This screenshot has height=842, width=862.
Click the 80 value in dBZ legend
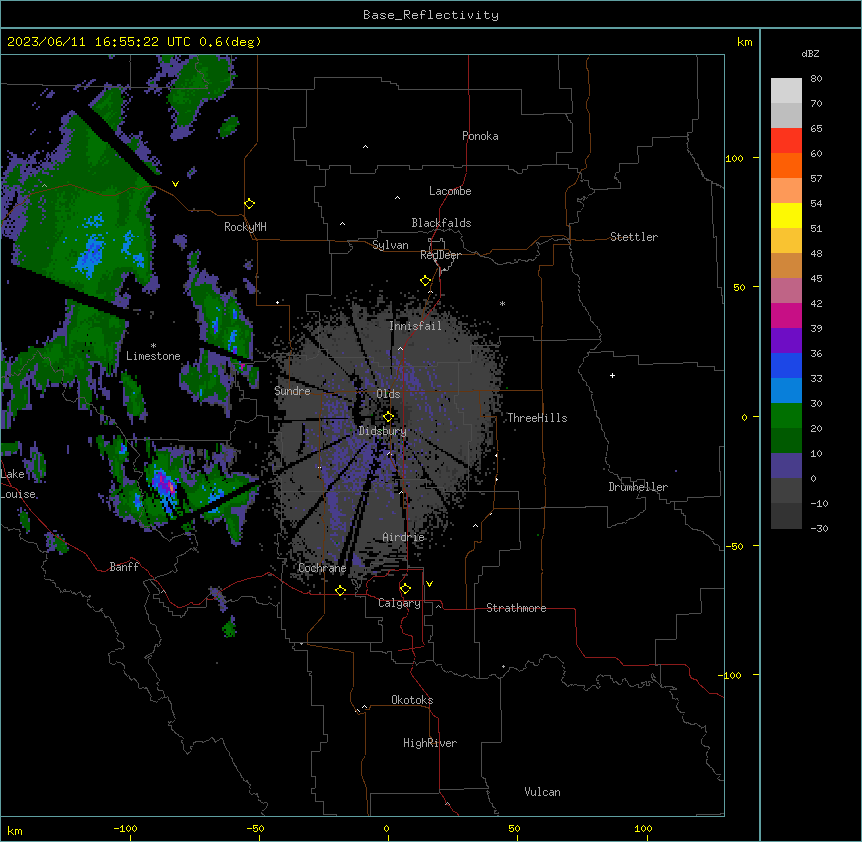point(816,79)
